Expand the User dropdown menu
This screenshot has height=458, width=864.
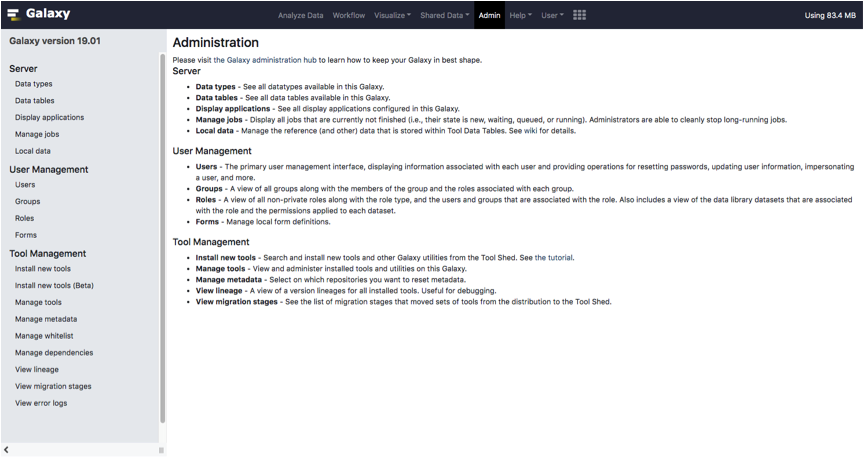(x=552, y=15)
